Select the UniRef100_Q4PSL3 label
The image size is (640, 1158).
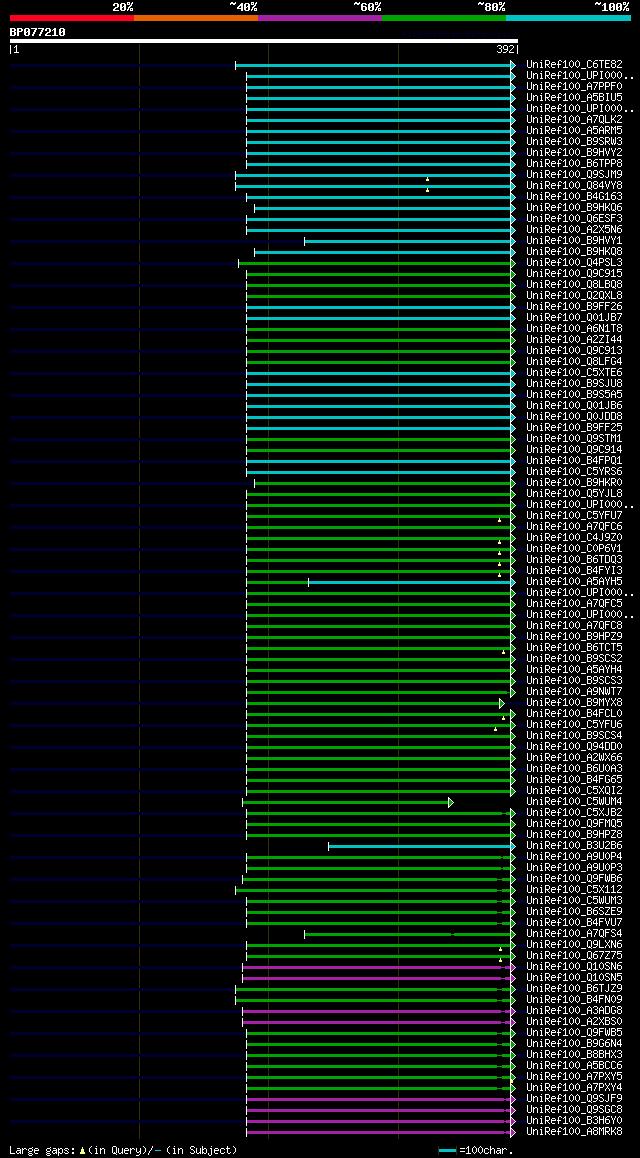pyautogui.click(x=574, y=263)
